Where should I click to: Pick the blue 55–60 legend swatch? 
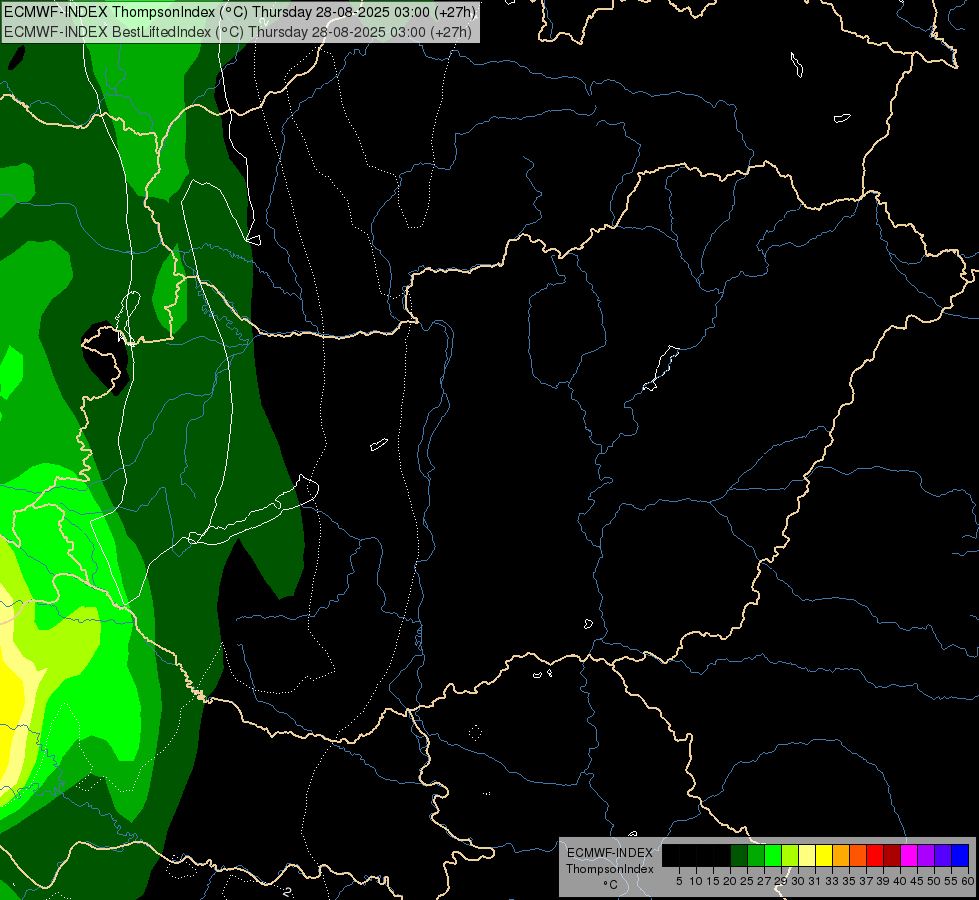pyautogui.click(x=960, y=855)
